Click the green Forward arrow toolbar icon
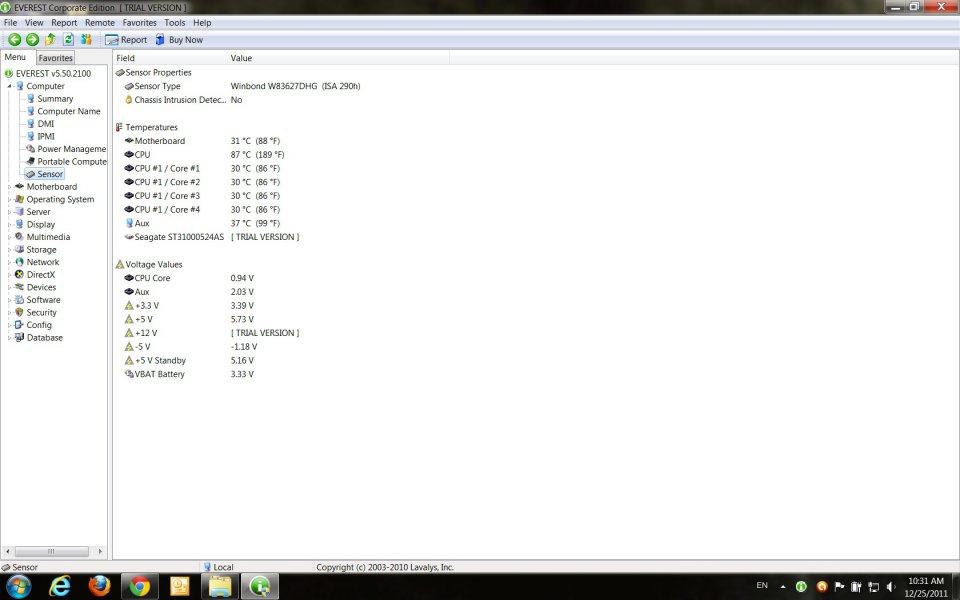The image size is (960, 600). [32, 40]
